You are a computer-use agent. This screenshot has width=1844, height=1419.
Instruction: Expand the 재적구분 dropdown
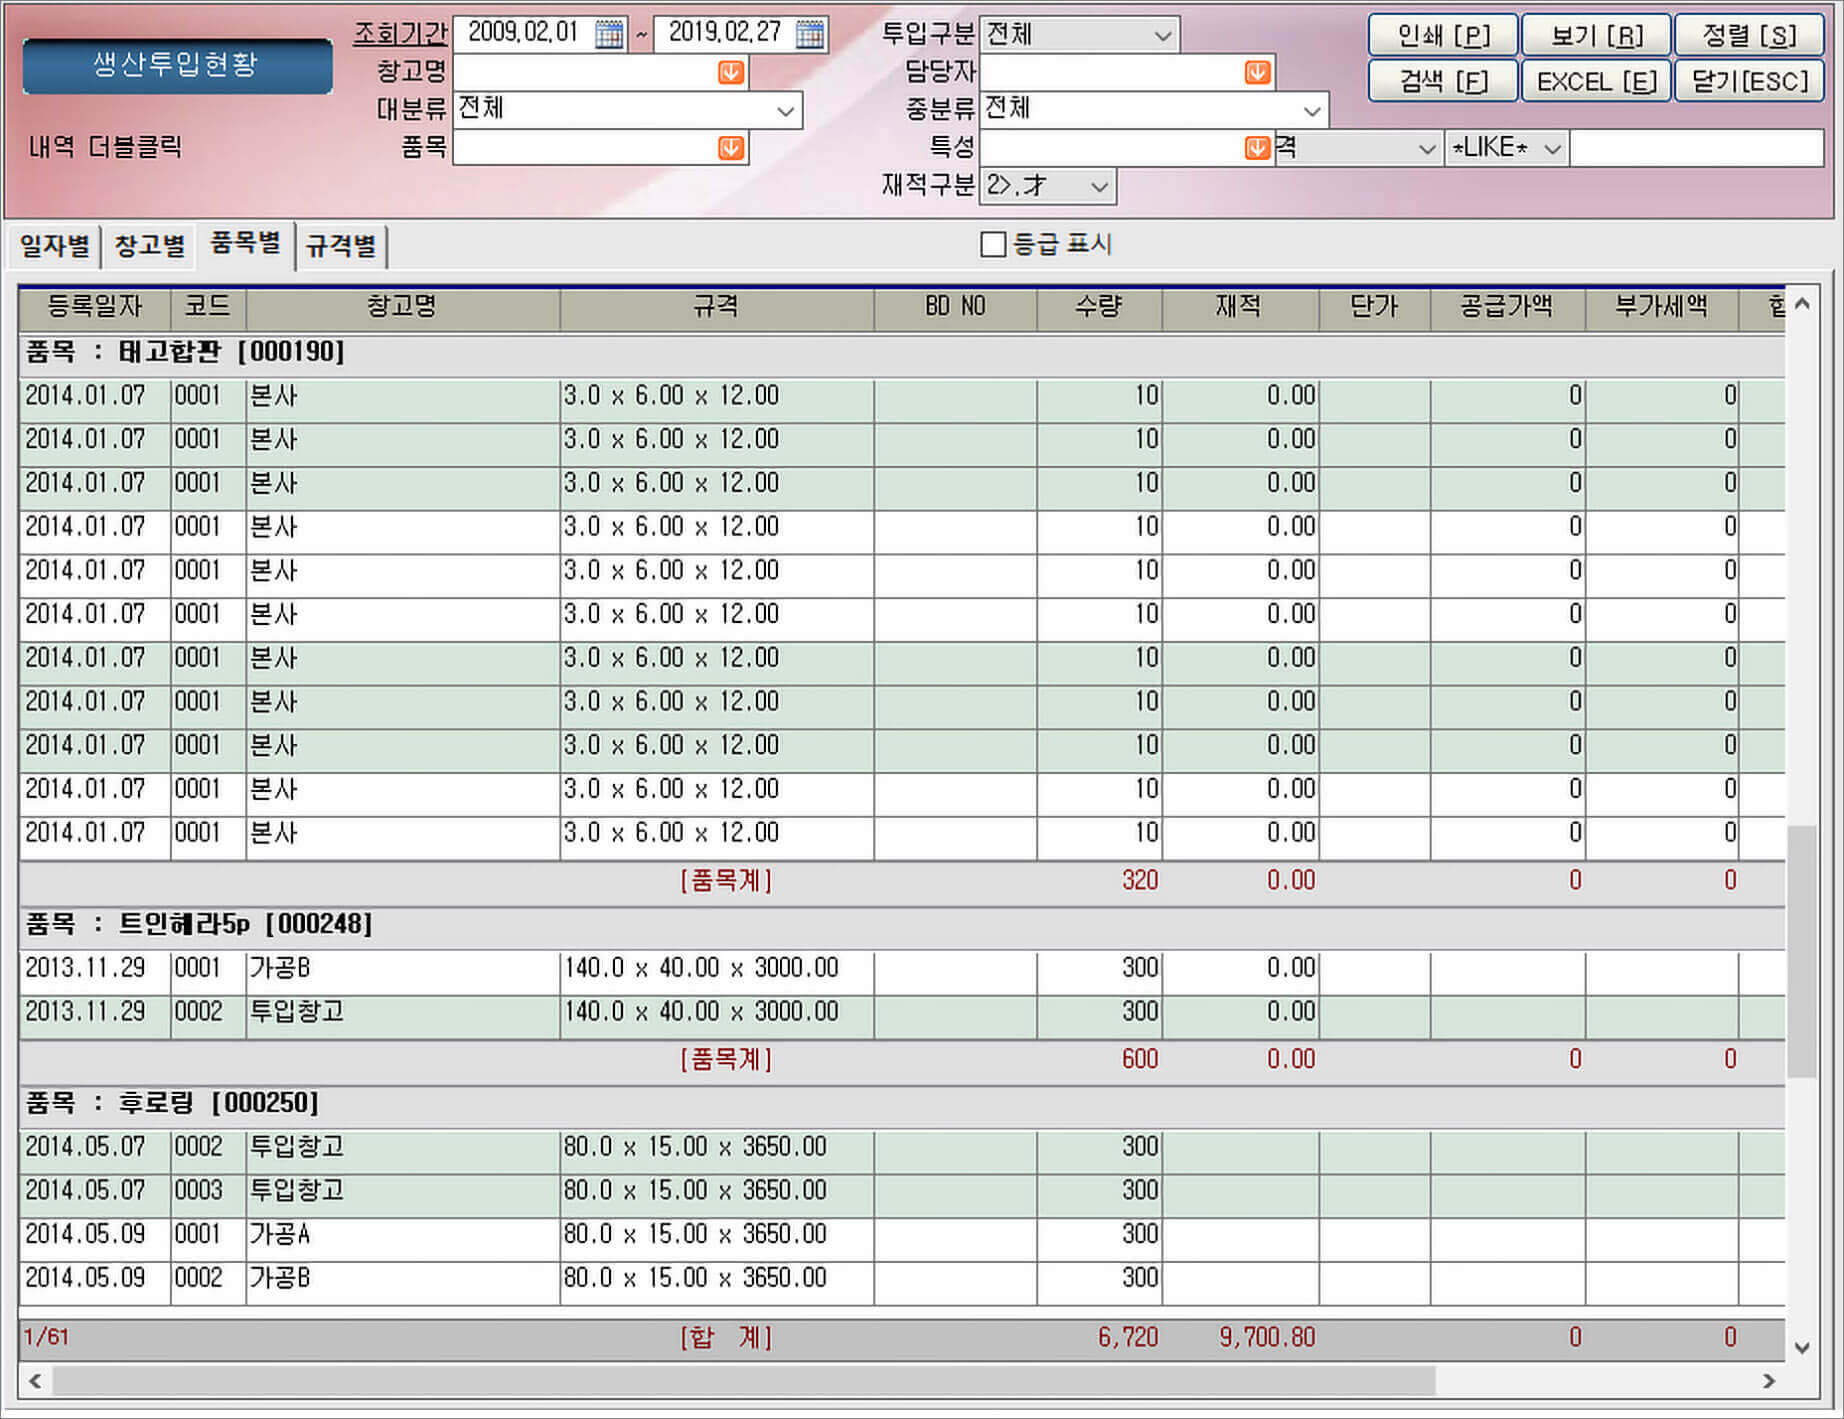point(1099,186)
